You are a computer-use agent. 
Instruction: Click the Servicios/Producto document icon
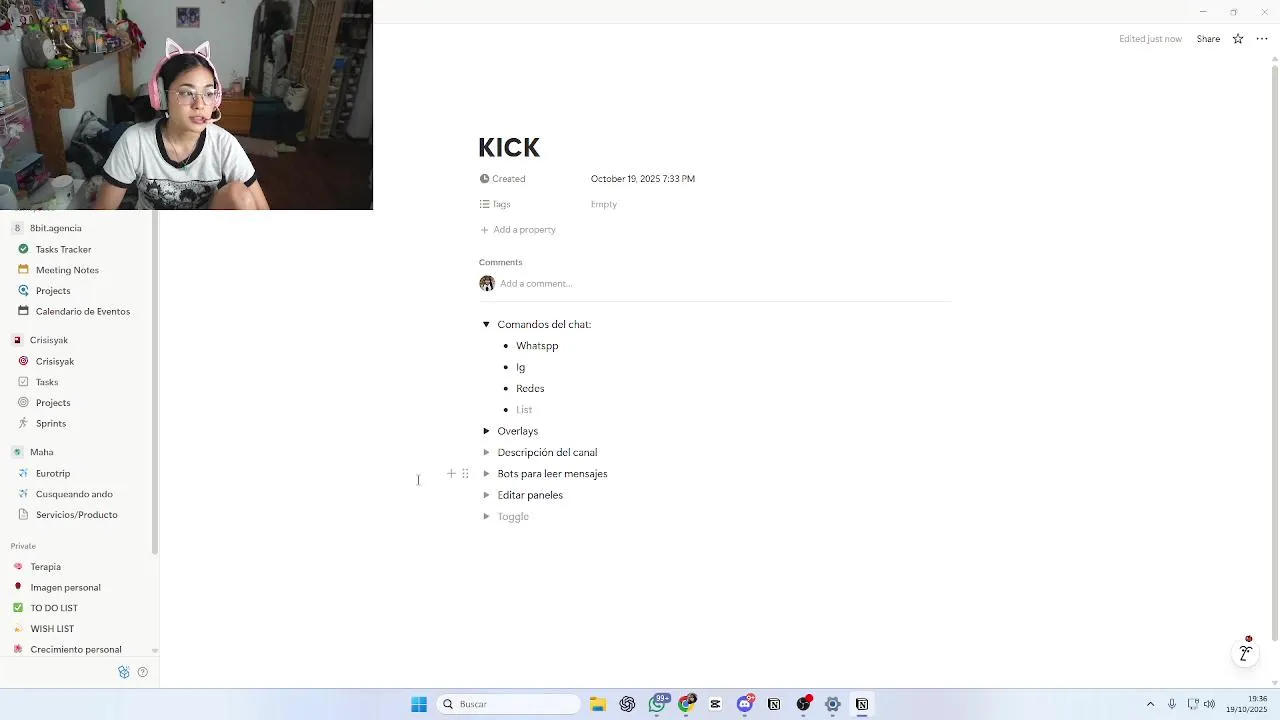pyautogui.click(x=23, y=515)
